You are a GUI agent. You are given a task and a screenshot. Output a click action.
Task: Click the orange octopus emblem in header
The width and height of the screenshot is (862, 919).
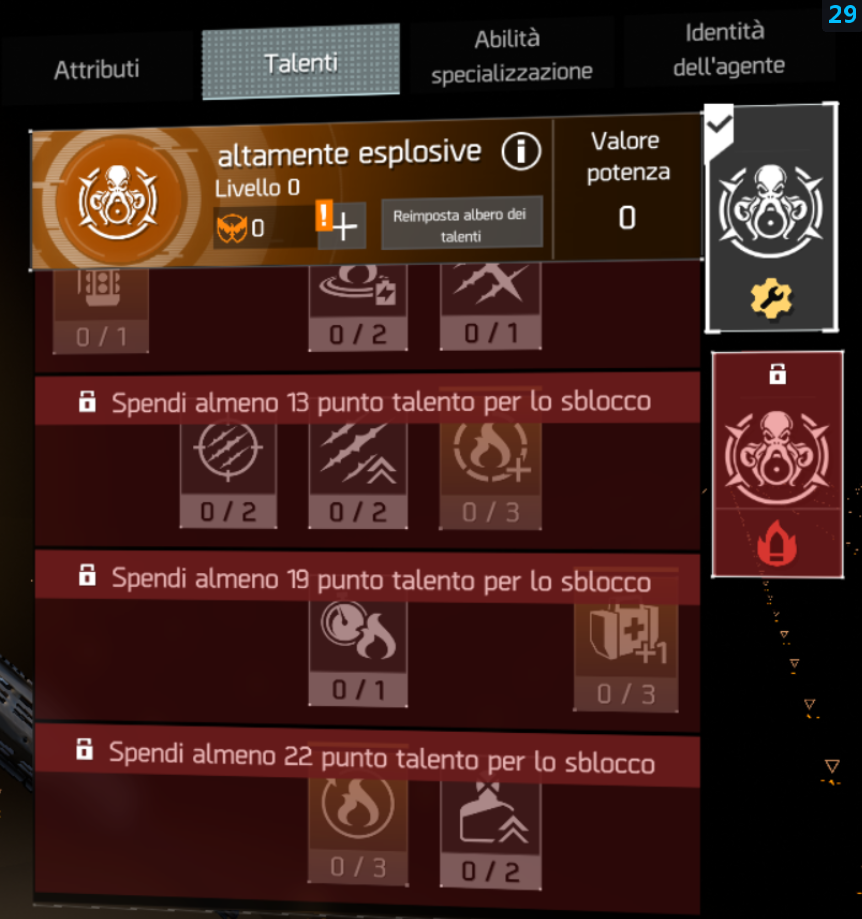pos(118,201)
